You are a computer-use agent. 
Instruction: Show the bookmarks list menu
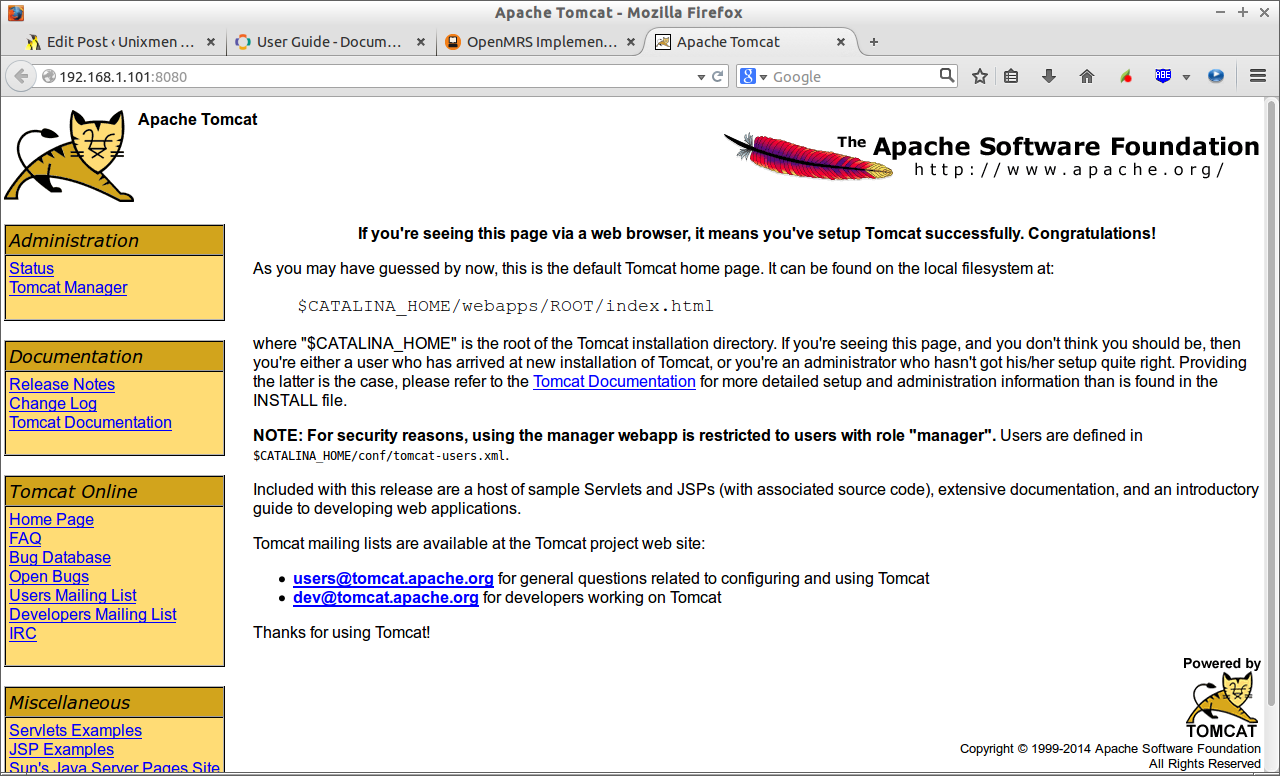tap(1011, 76)
